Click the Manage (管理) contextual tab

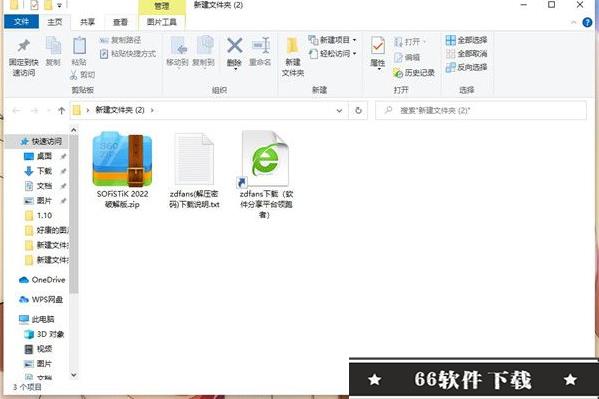coord(162,6)
